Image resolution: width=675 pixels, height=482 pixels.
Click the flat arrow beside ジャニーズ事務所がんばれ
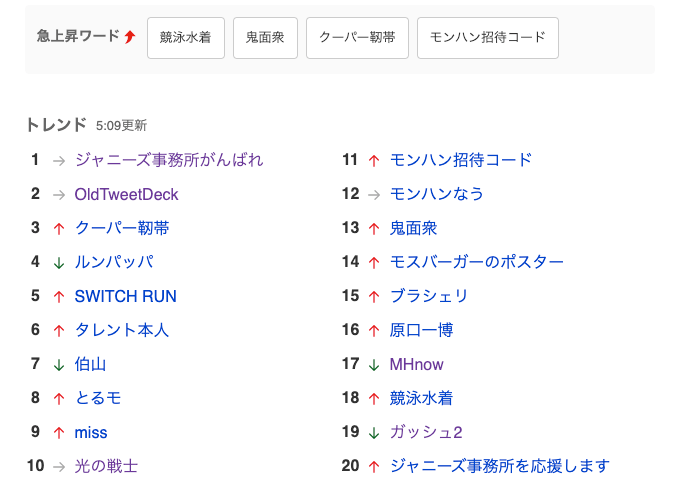[59, 161]
